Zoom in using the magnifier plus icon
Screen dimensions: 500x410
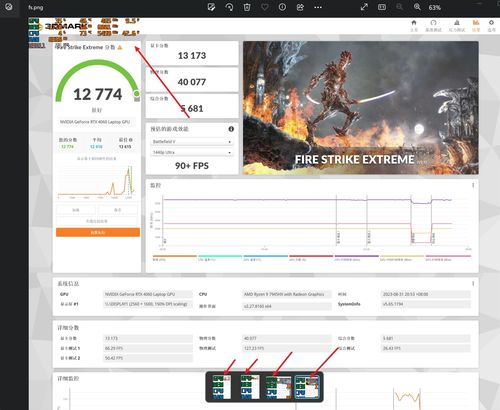pos(417,7)
